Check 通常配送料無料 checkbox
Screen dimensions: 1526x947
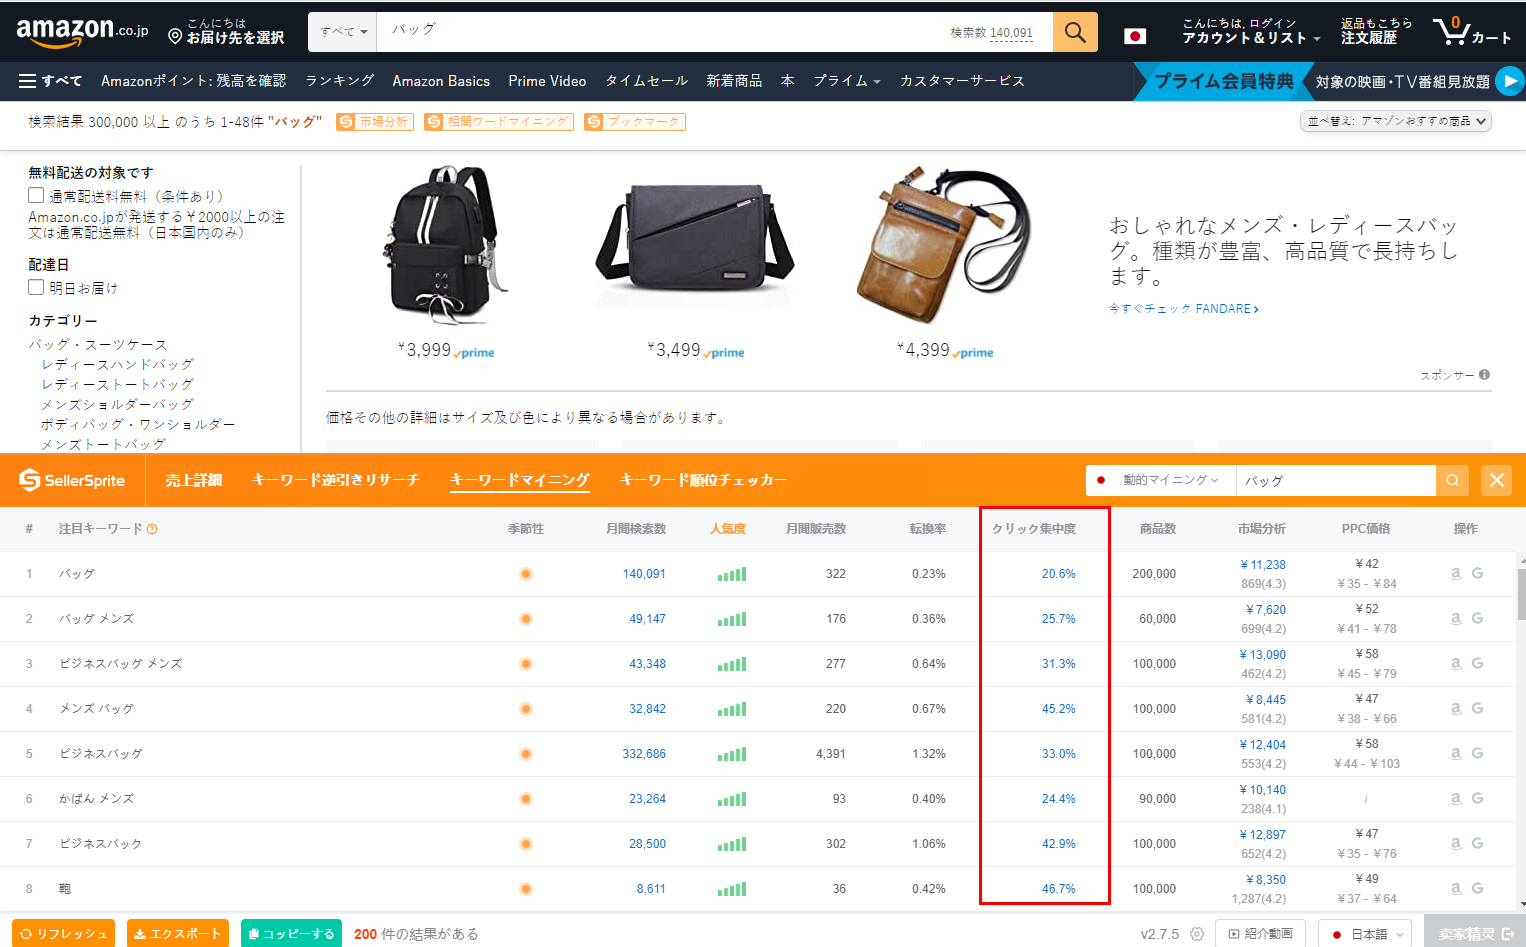point(36,195)
